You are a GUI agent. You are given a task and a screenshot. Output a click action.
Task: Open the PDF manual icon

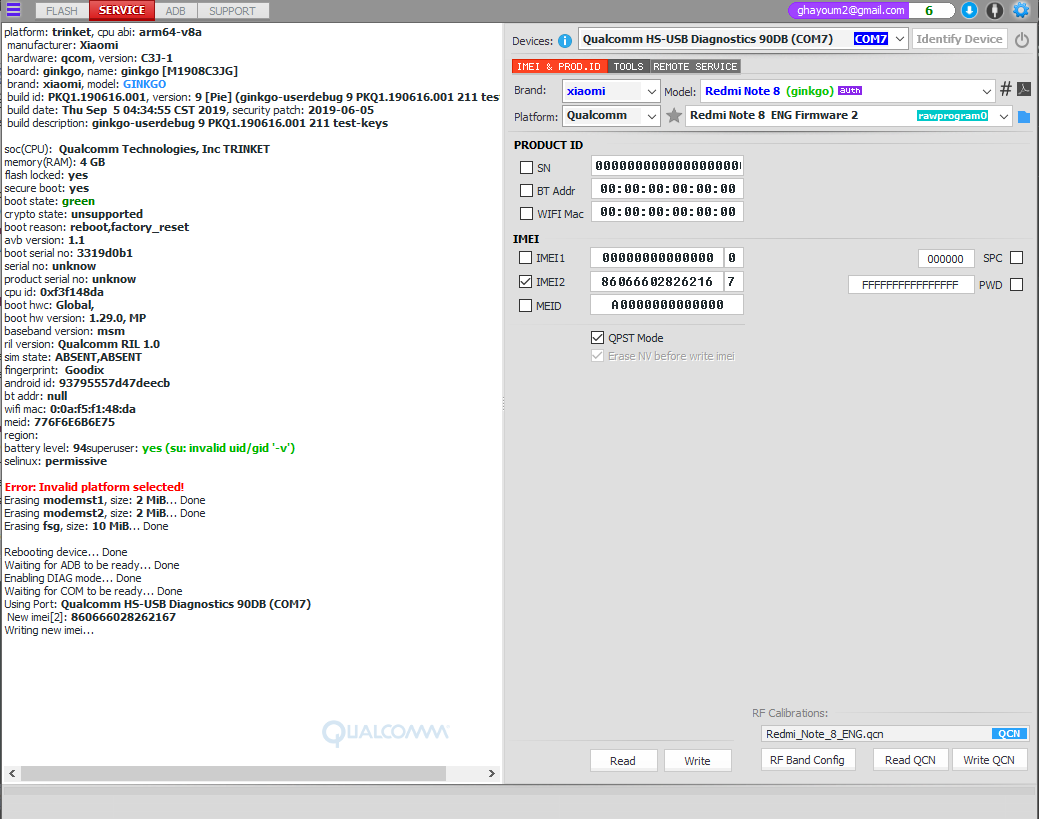coord(1024,89)
